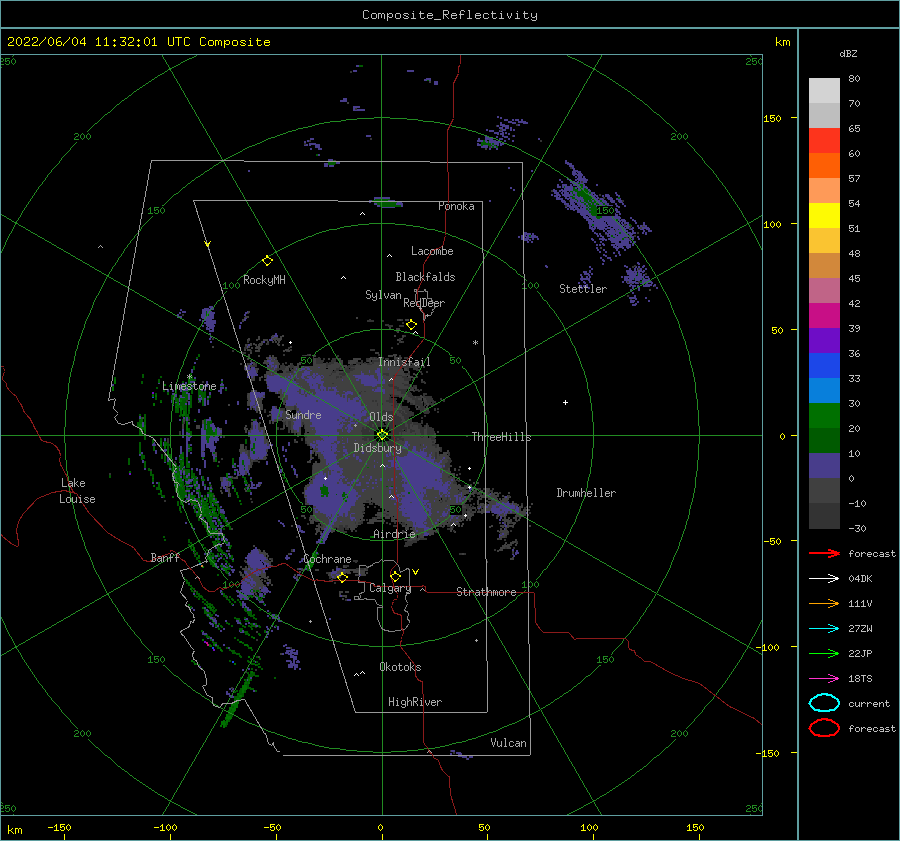Screen dimensions: 900x841
Task: Click the cyan 27ZW arrow legend icon
Action: tap(824, 629)
